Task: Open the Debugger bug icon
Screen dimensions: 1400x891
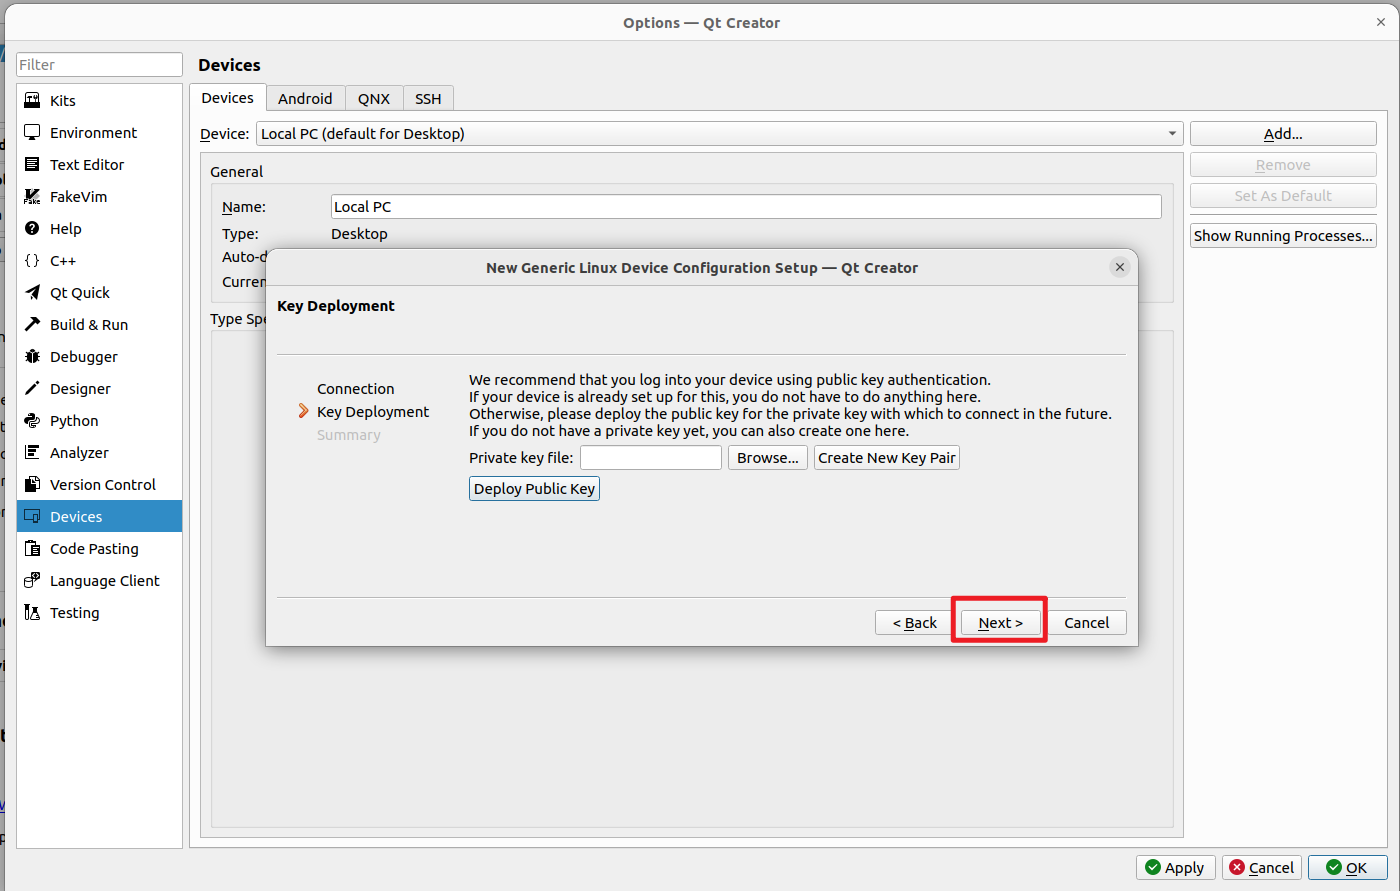Action: 32,356
